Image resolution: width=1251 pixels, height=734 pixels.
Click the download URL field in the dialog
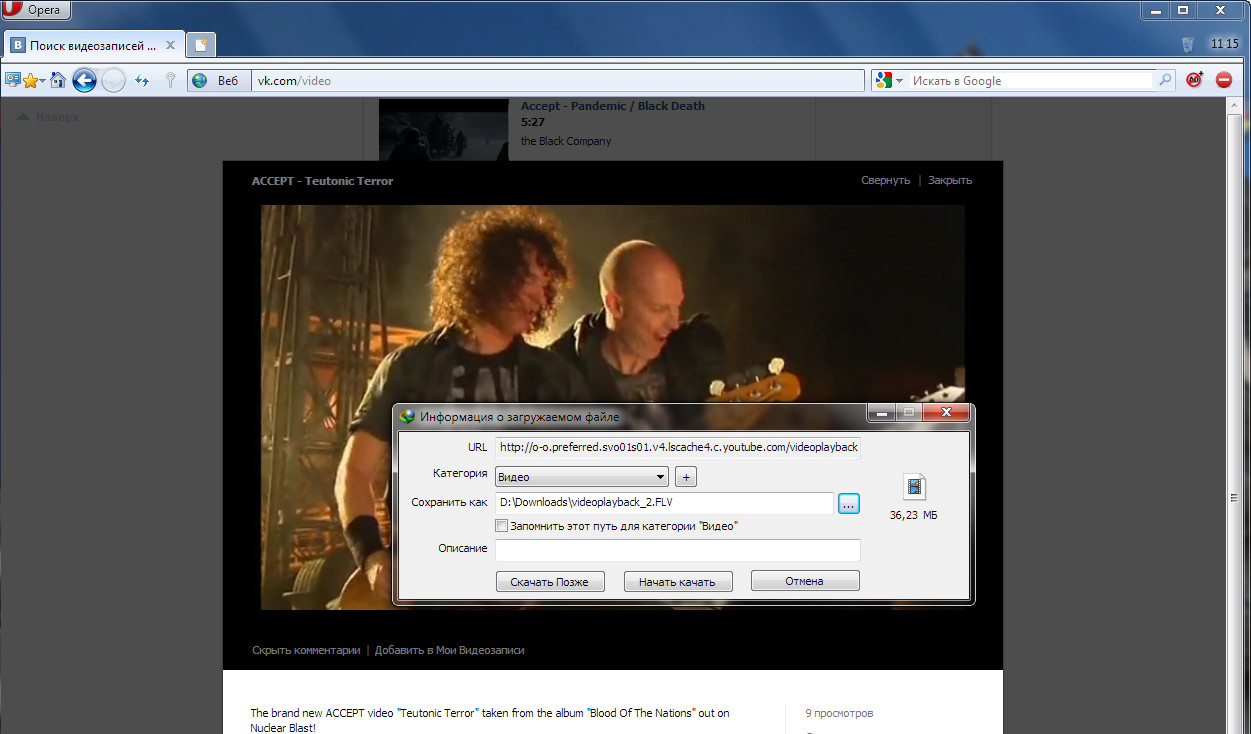coord(677,447)
